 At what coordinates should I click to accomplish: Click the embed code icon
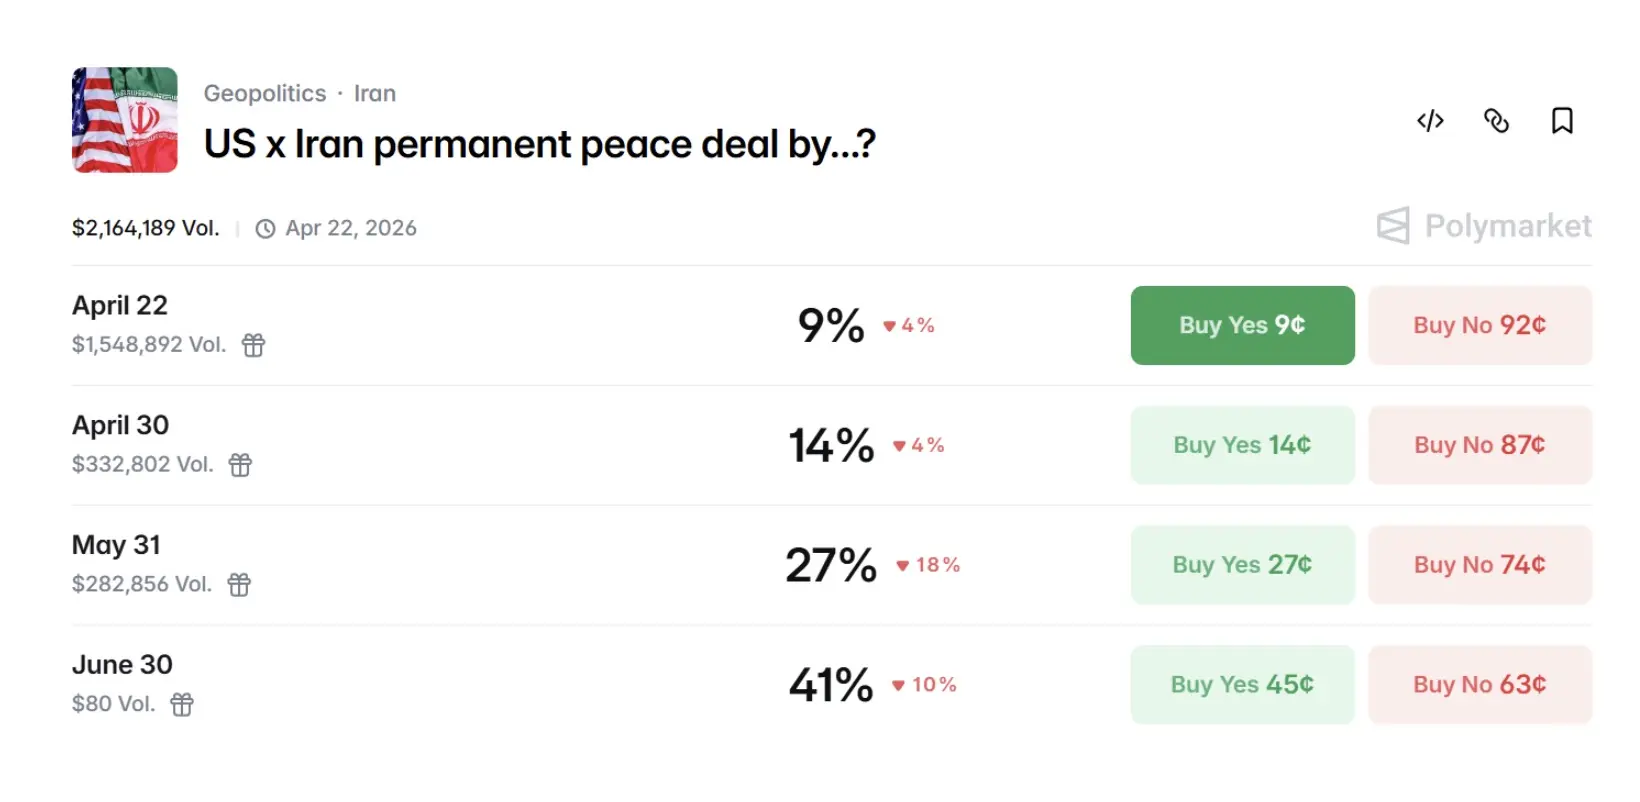click(1430, 121)
